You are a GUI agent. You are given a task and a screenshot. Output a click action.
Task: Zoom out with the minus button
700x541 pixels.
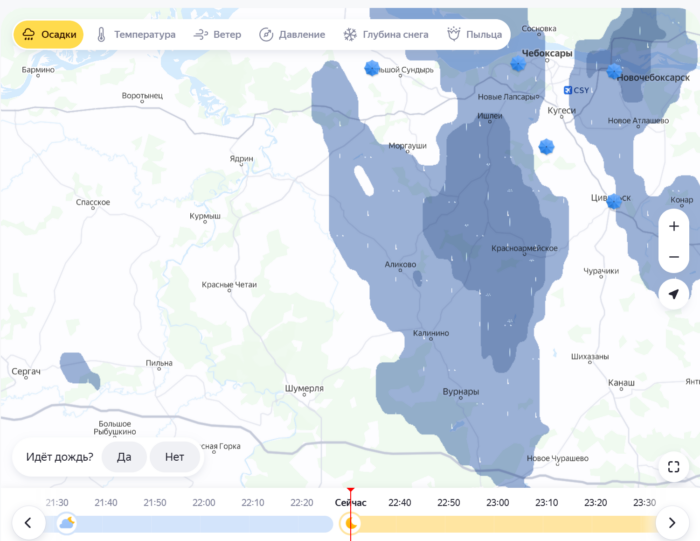coord(674,257)
